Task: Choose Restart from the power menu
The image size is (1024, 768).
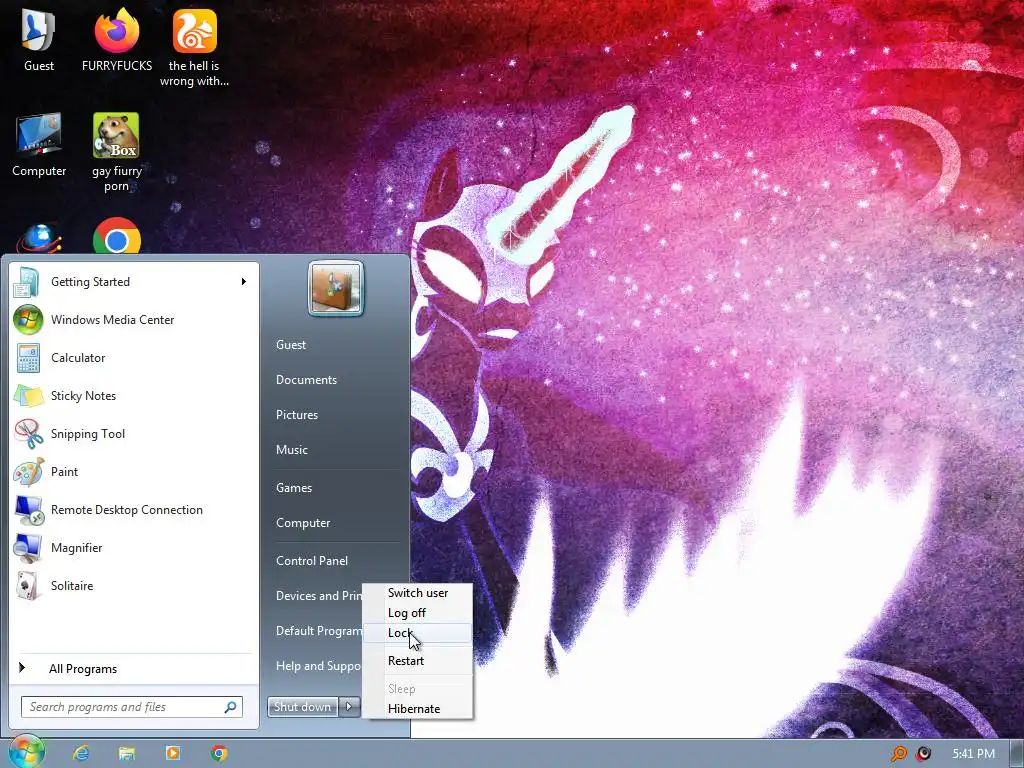Action: click(x=418, y=661)
